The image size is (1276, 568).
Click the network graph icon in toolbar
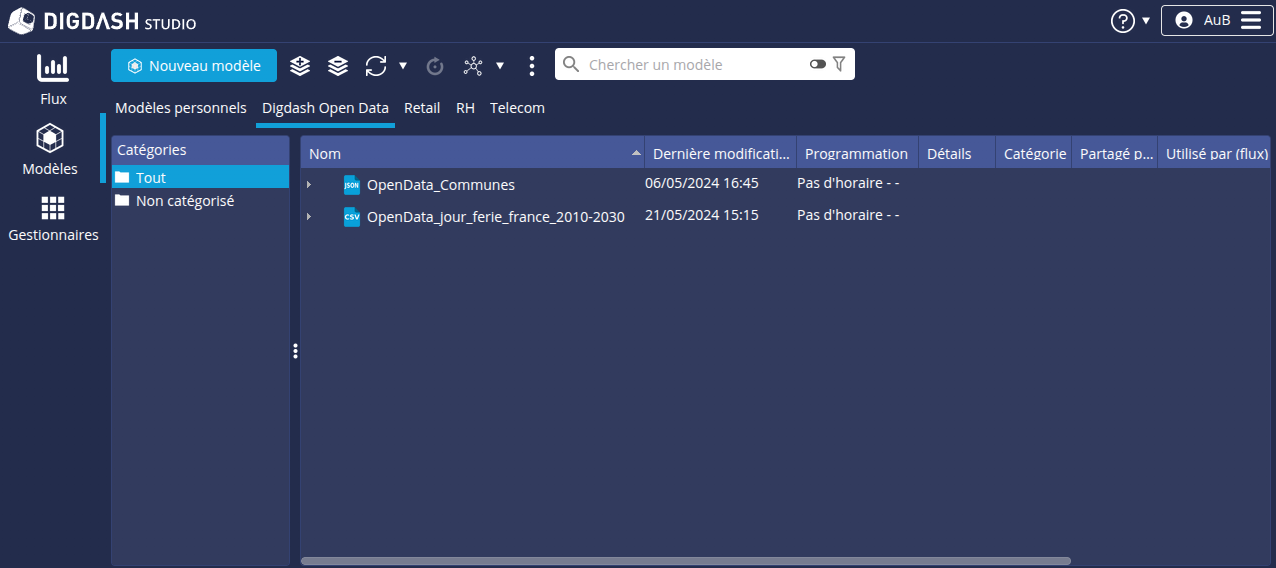473,66
